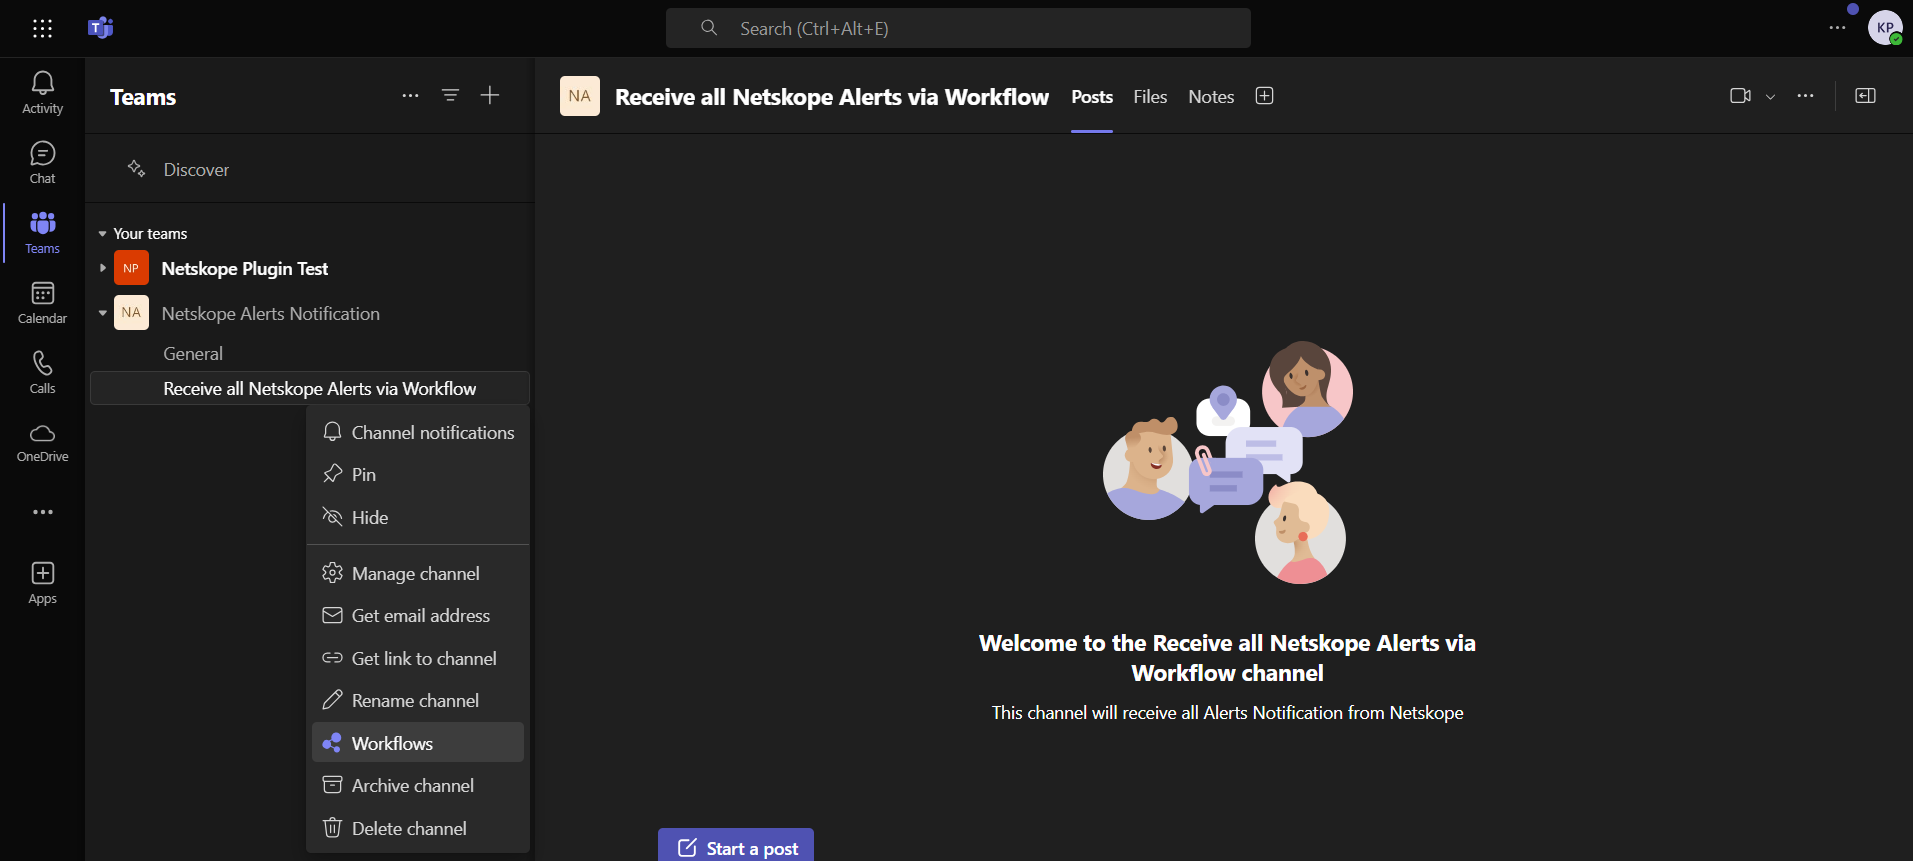Select Receive all Netskope Alerts via Workflow channel
The height and width of the screenshot is (861, 1913).
[x=310, y=388]
